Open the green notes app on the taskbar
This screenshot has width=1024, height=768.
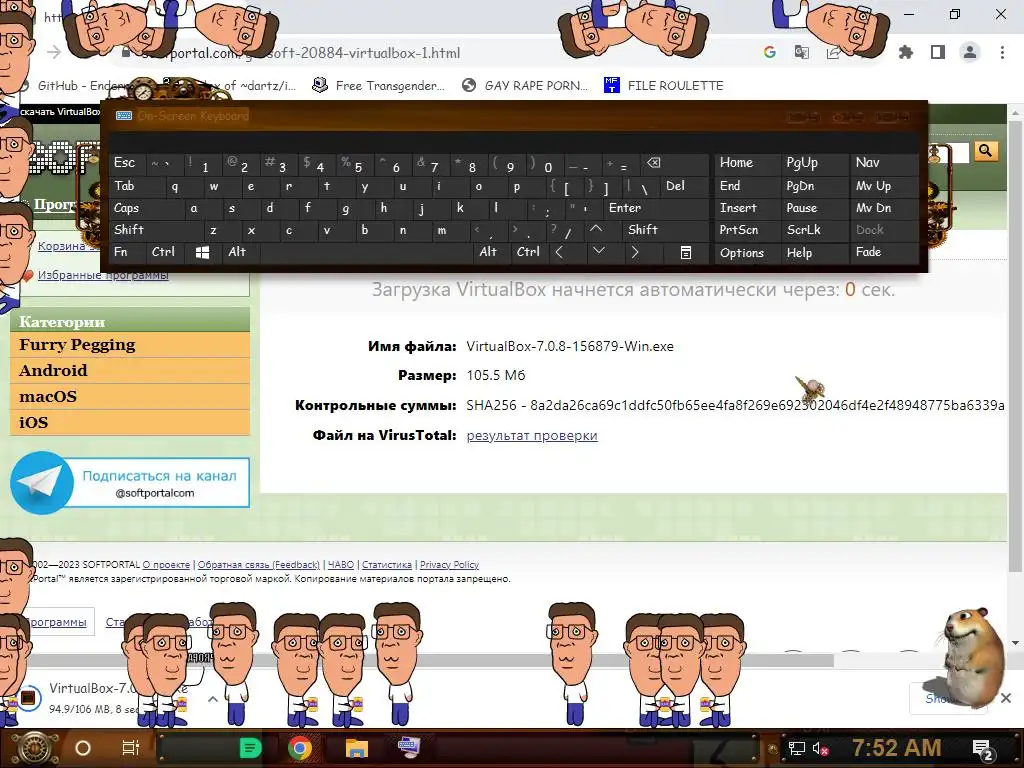click(x=251, y=748)
